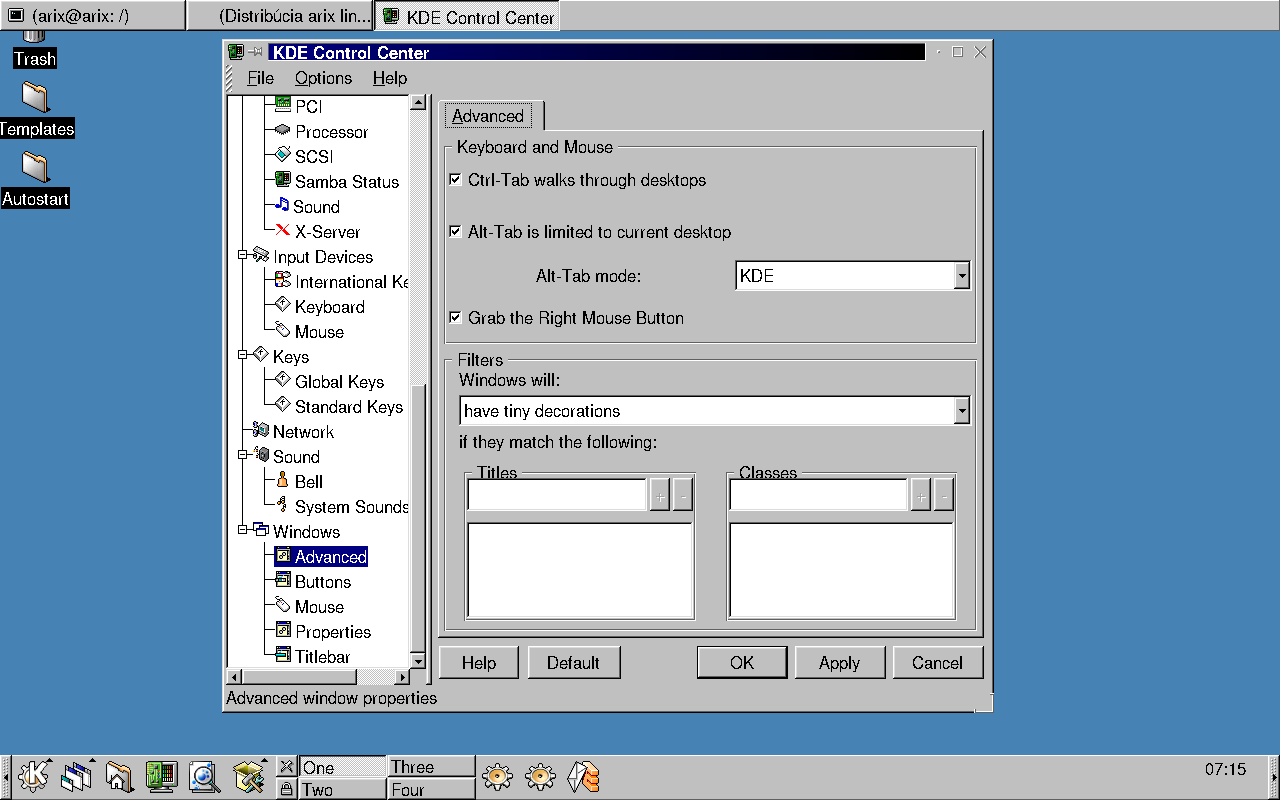Click the System Sounds icon
1280x800 pixels.
tap(282, 506)
